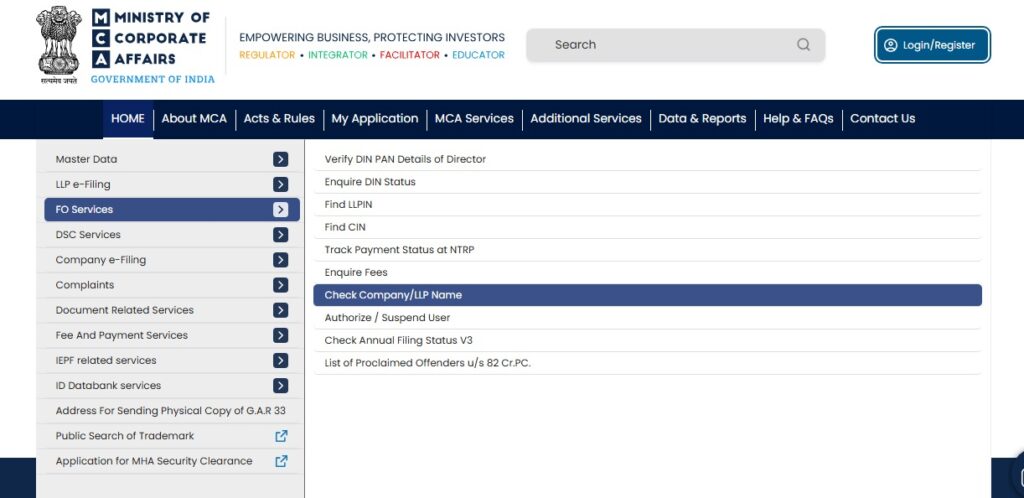Viewport: 1024px width, 498px height.
Task: Expand LLP e-Filing submenu arrow
Action: pyautogui.click(x=281, y=185)
